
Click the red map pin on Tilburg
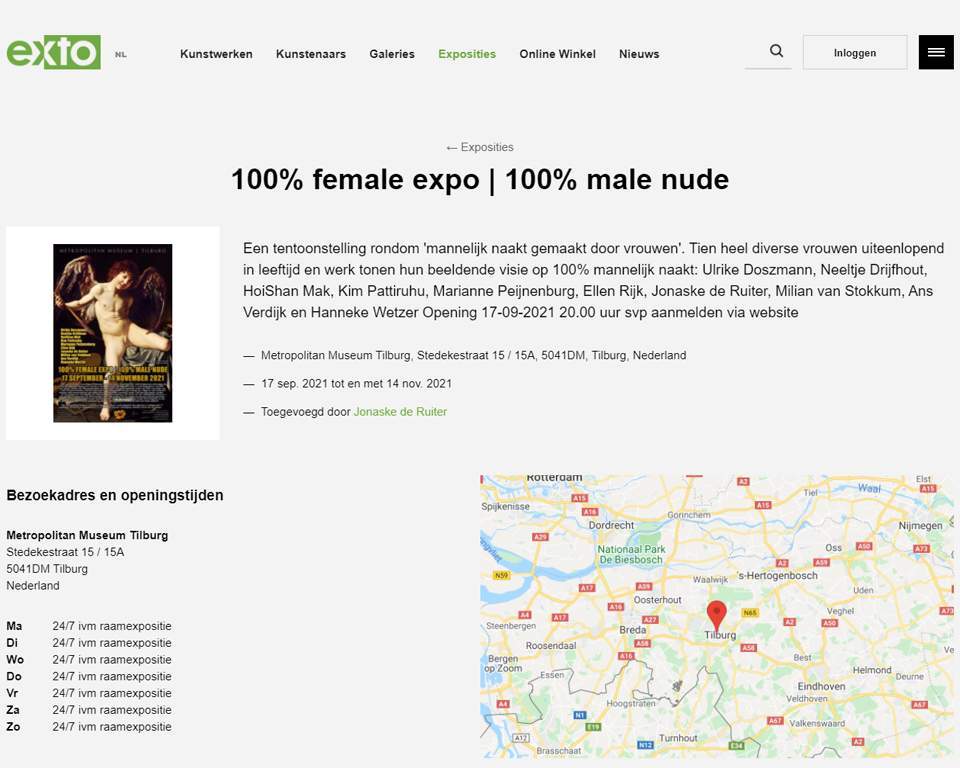[x=716, y=614]
